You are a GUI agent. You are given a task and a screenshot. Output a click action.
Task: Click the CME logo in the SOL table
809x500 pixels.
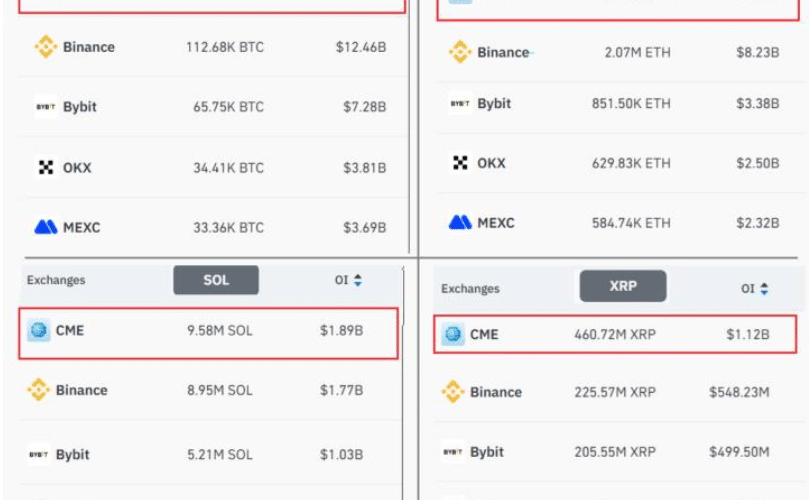click(39, 330)
